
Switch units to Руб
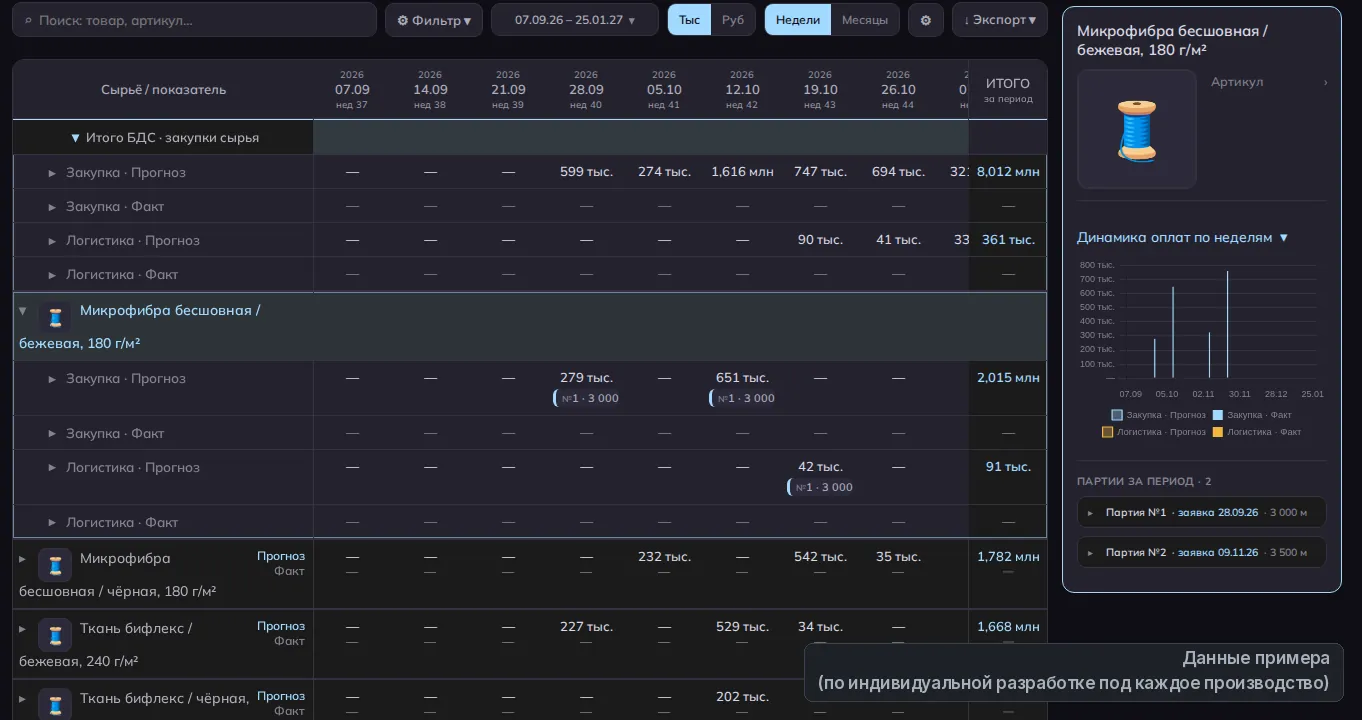point(733,20)
